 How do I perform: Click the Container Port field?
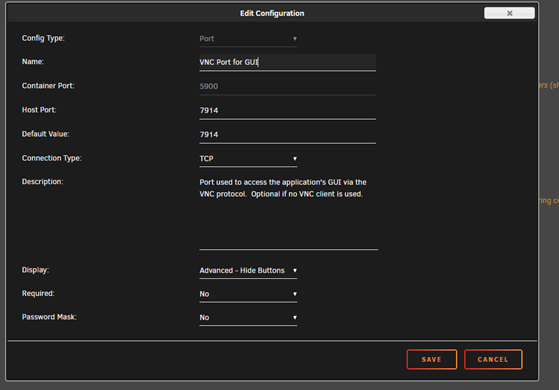click(287, 86)
